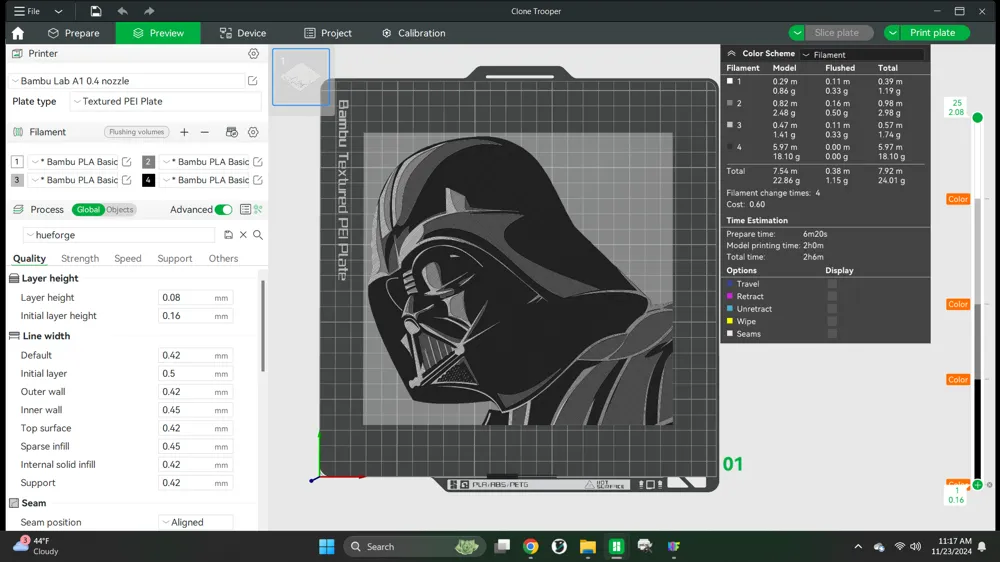This screenshot has width=1000, height=562.
Task: Open the parameter table list icon
Action: (245, 209)
